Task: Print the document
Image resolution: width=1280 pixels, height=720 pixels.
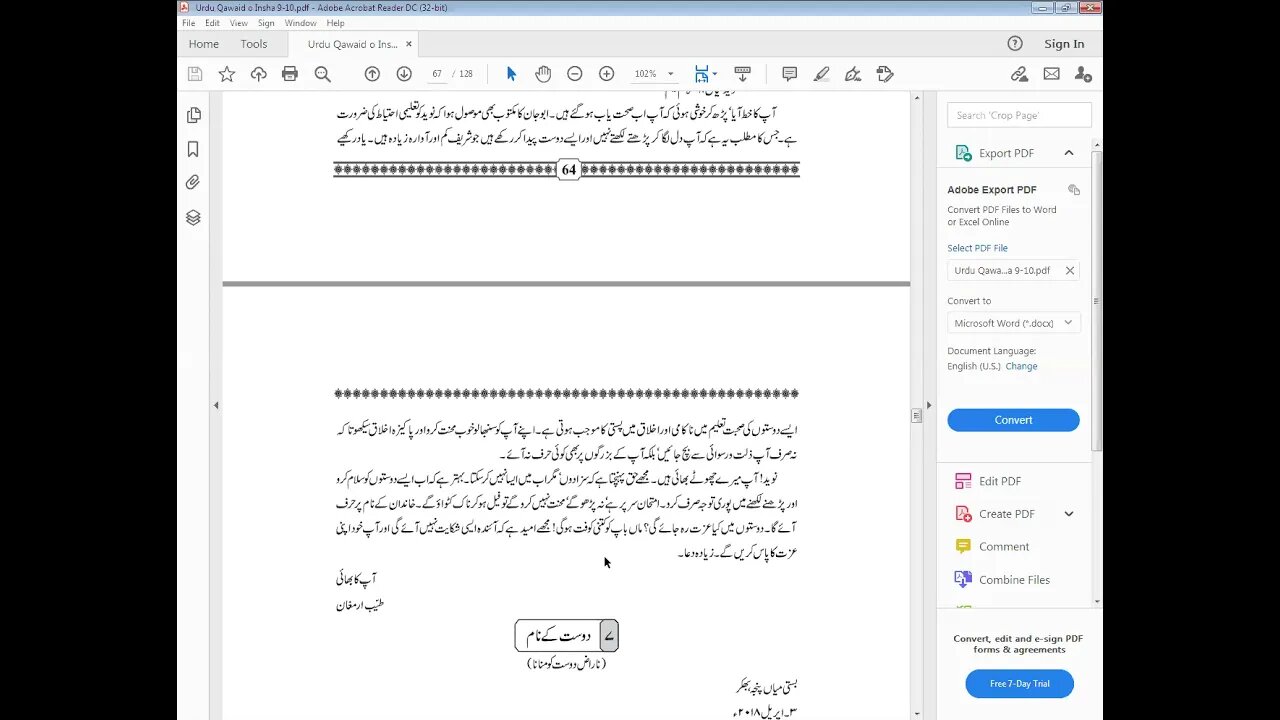Action: [290, 74]
